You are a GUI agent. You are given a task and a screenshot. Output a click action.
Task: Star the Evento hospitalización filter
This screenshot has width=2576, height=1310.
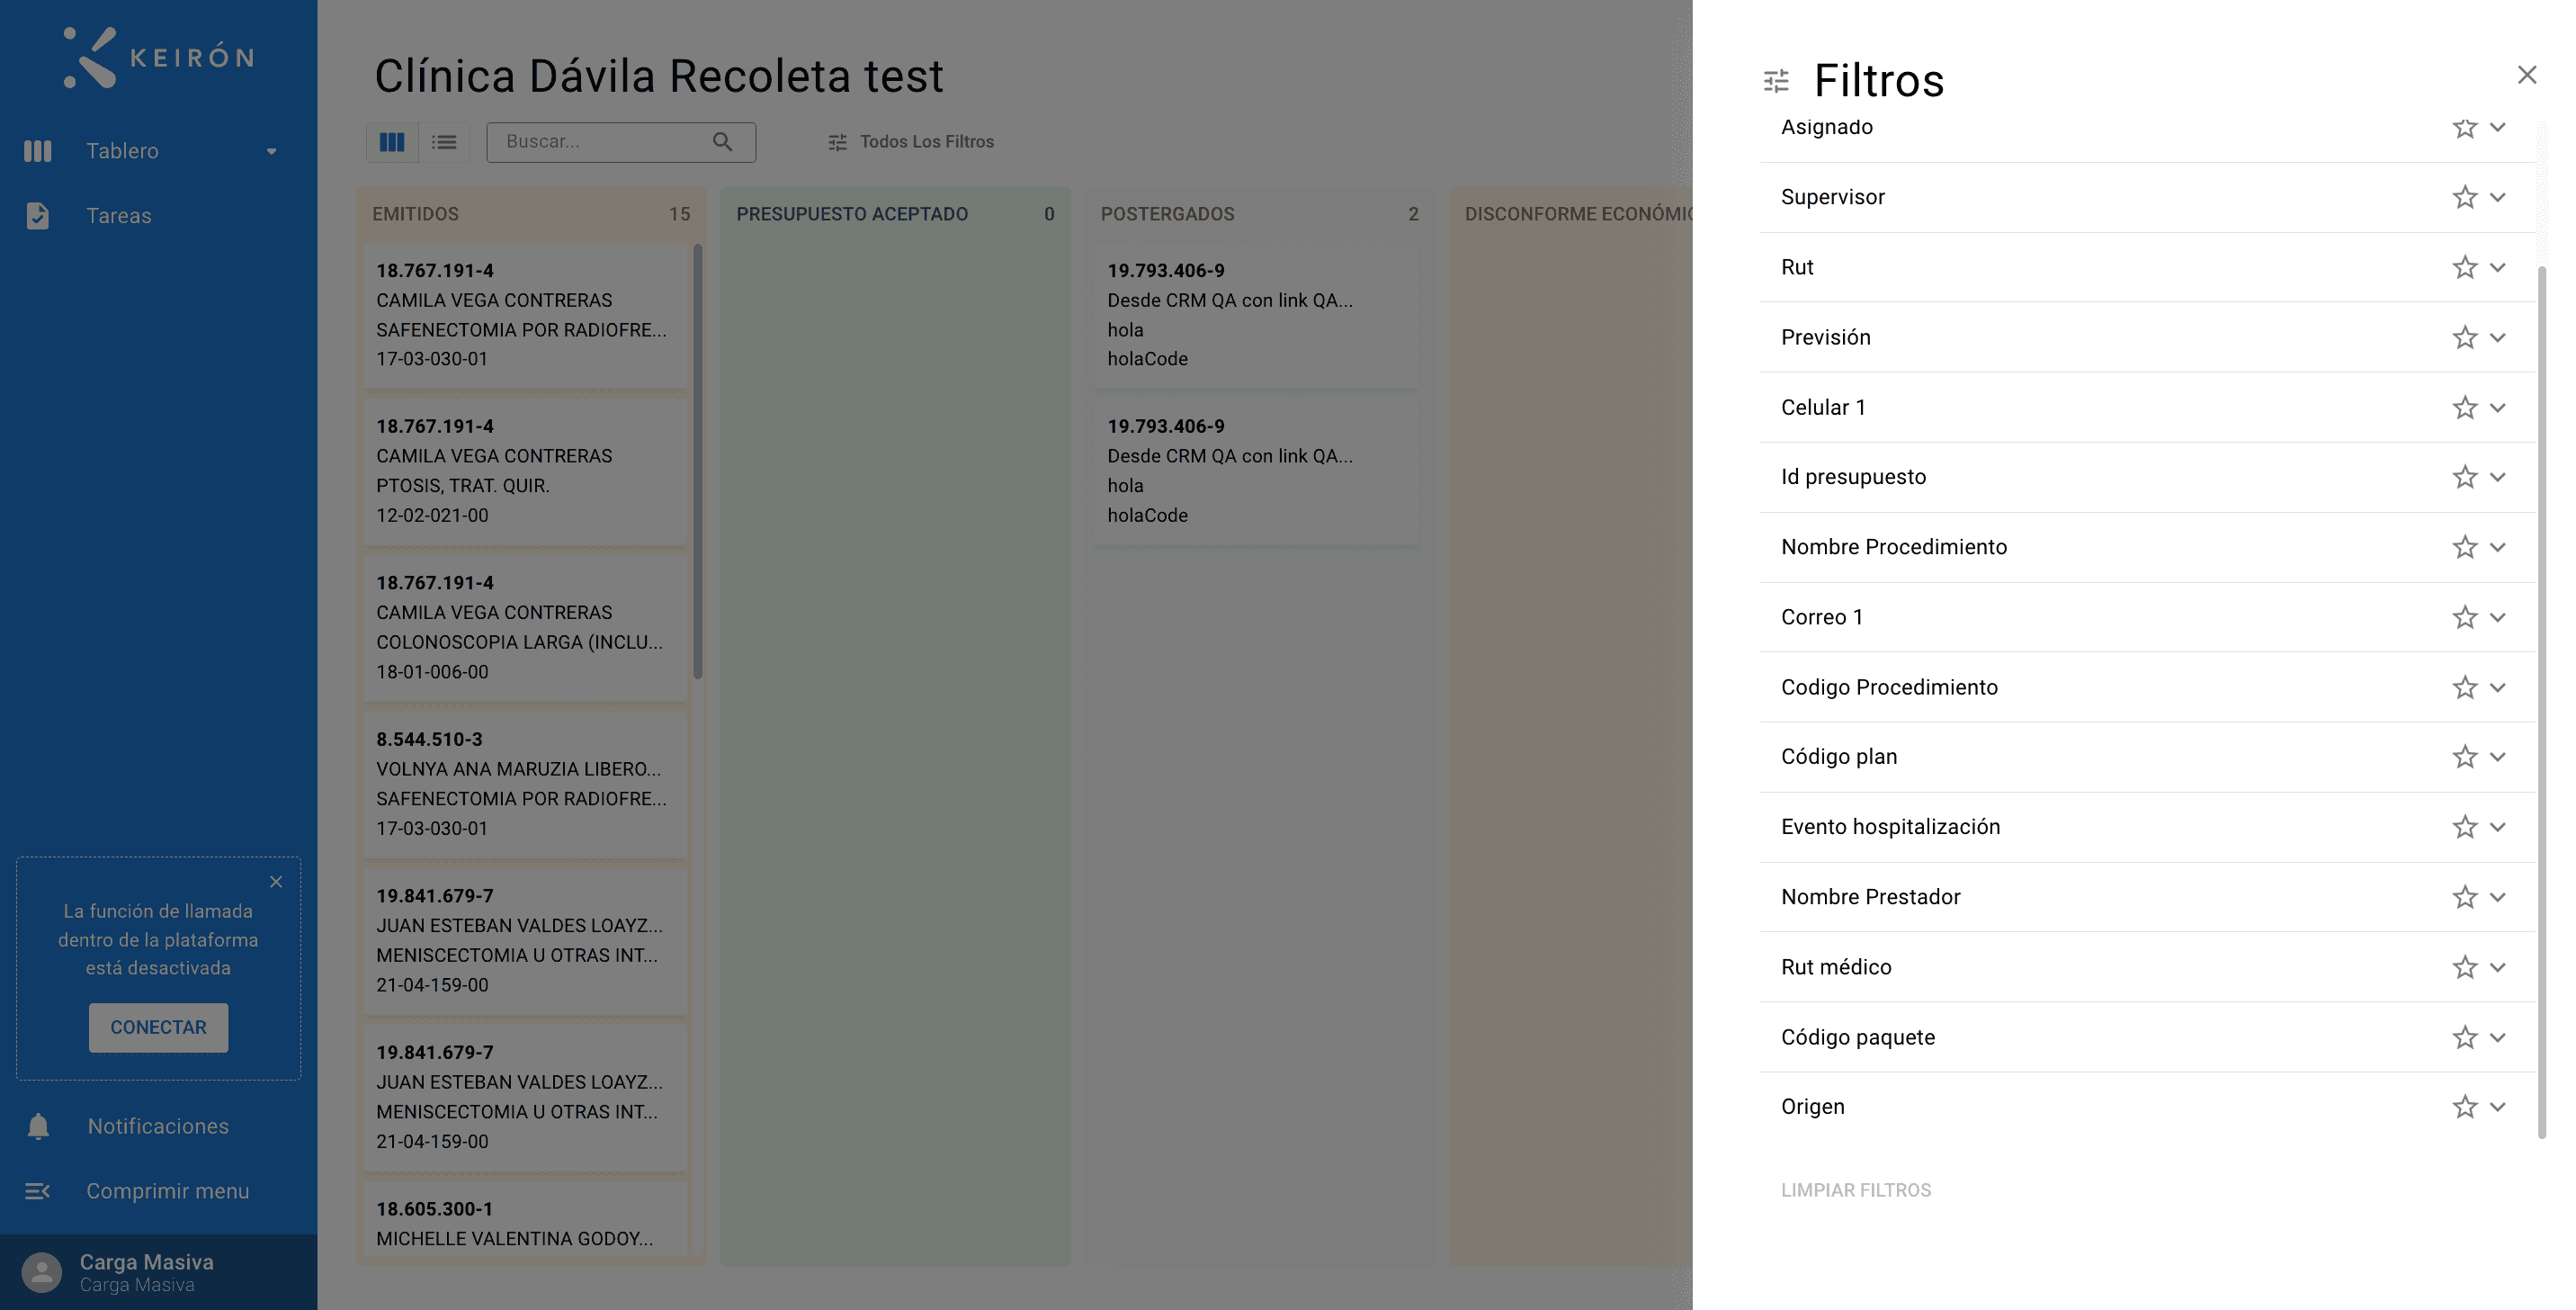2464,827
